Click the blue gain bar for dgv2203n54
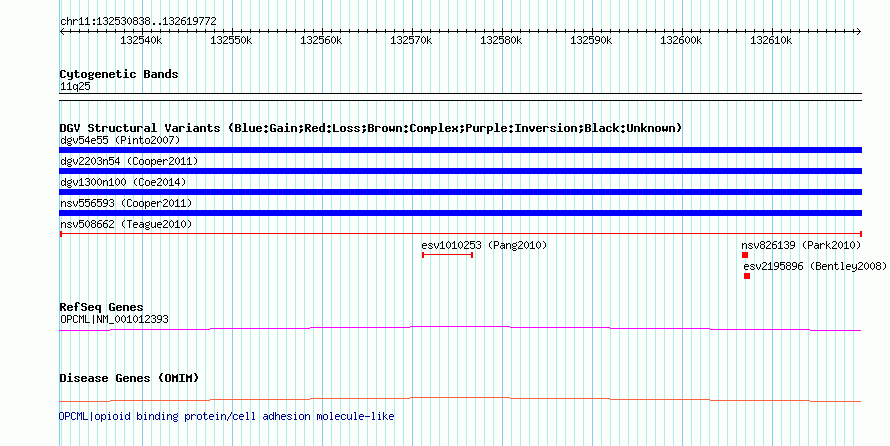 460,171
